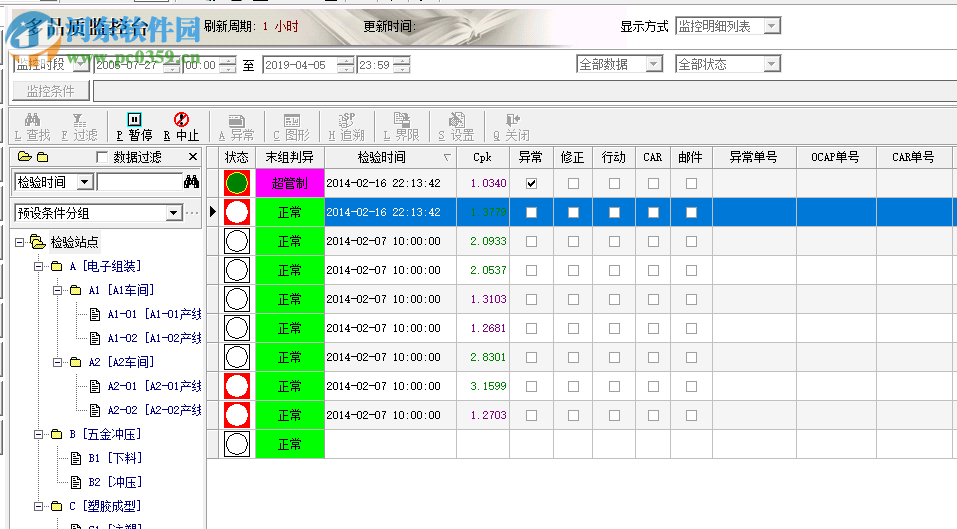Click the Find (查找) binoculars toolbar icon
The width and height of the screenshot is (957, 529).
click(32, 120)
